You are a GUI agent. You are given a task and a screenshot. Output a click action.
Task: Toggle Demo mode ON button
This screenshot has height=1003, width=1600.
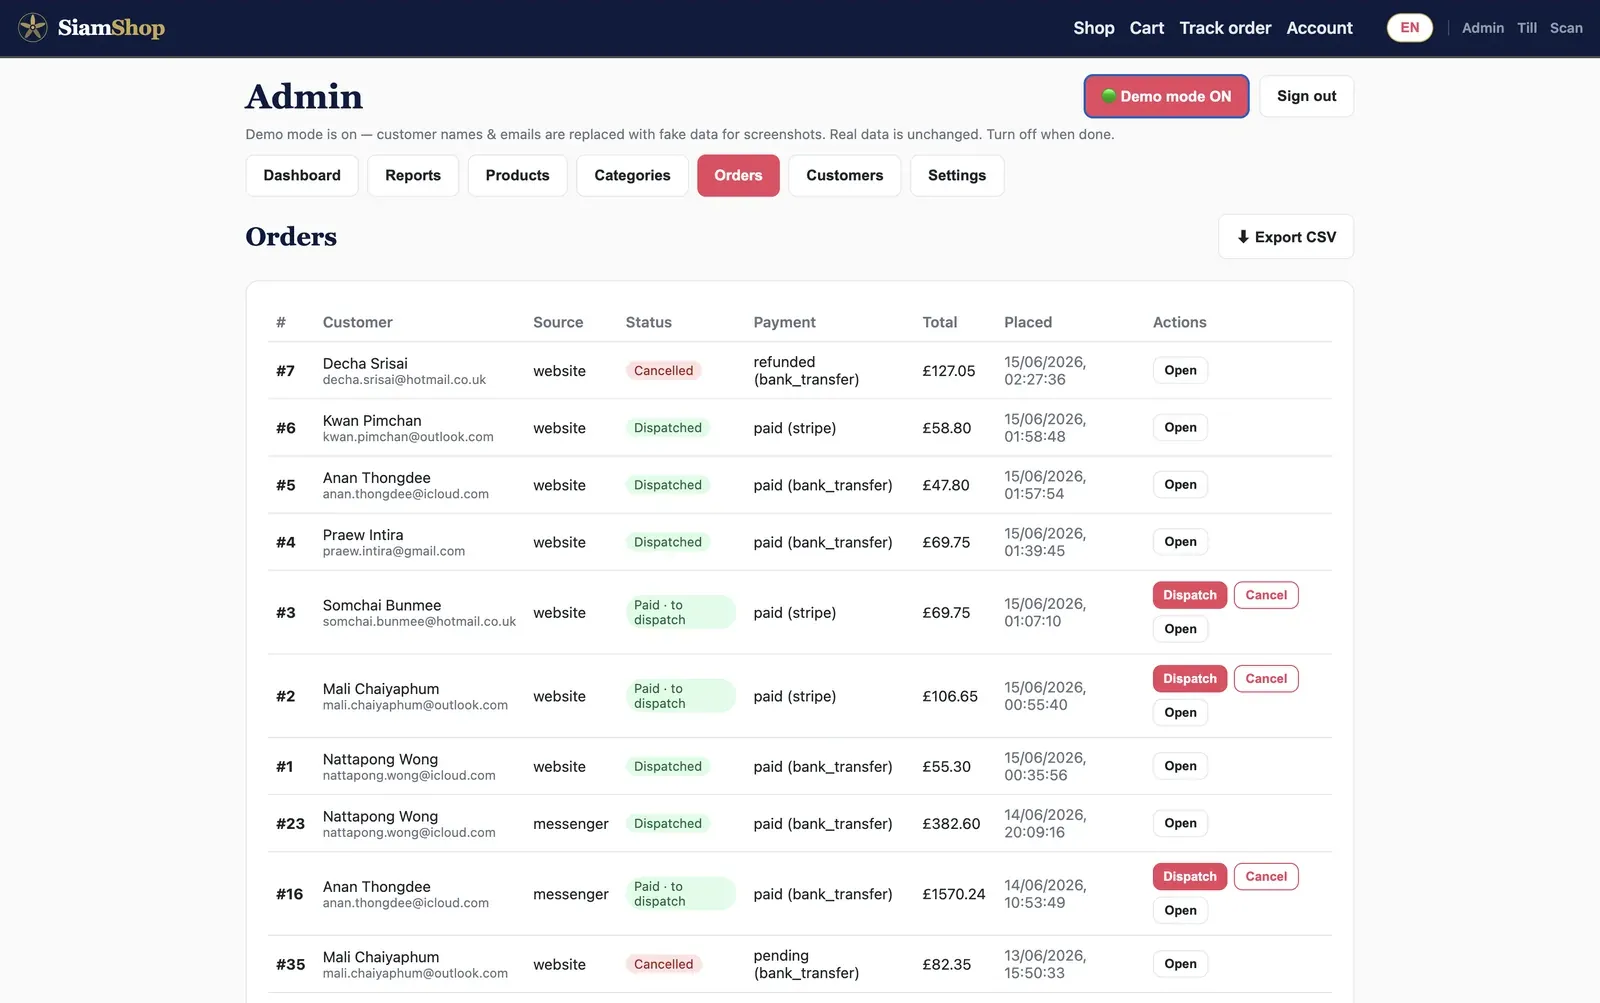(1166, 96)
